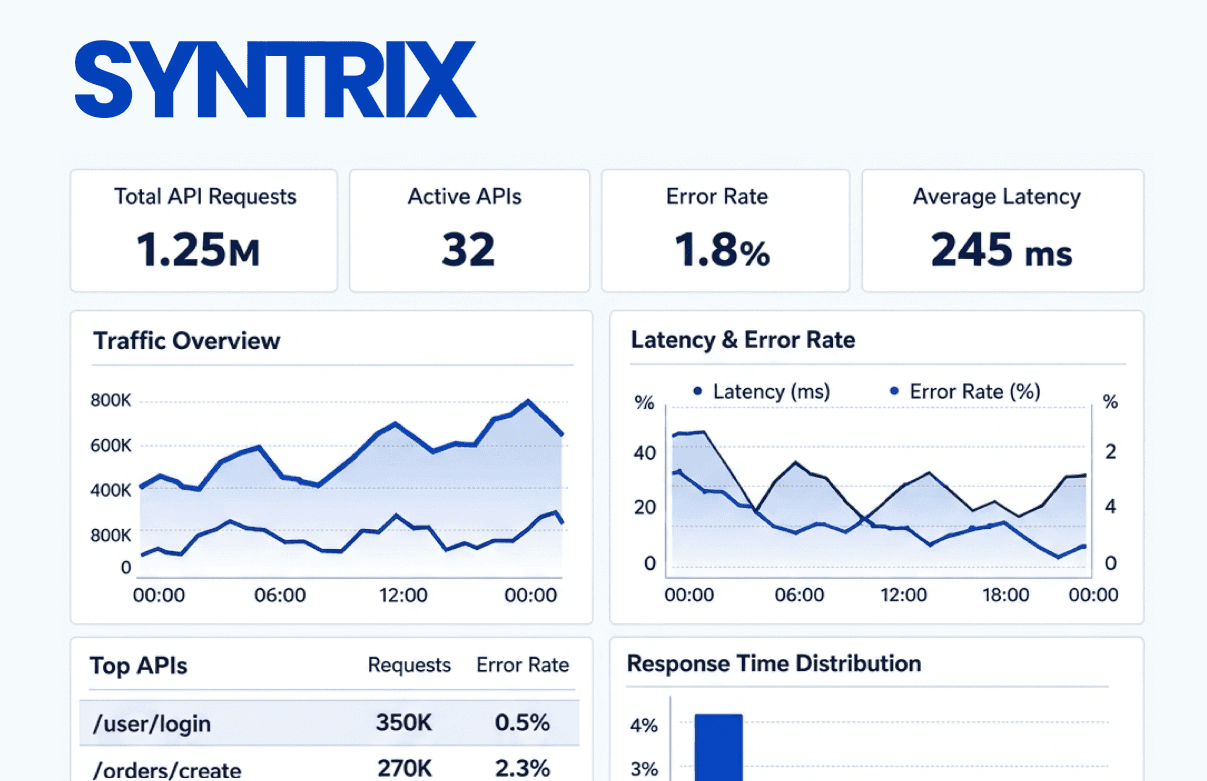The image size is (1207, 781).
Task: Open the Response Time Distribution section header
Action: 773,663
